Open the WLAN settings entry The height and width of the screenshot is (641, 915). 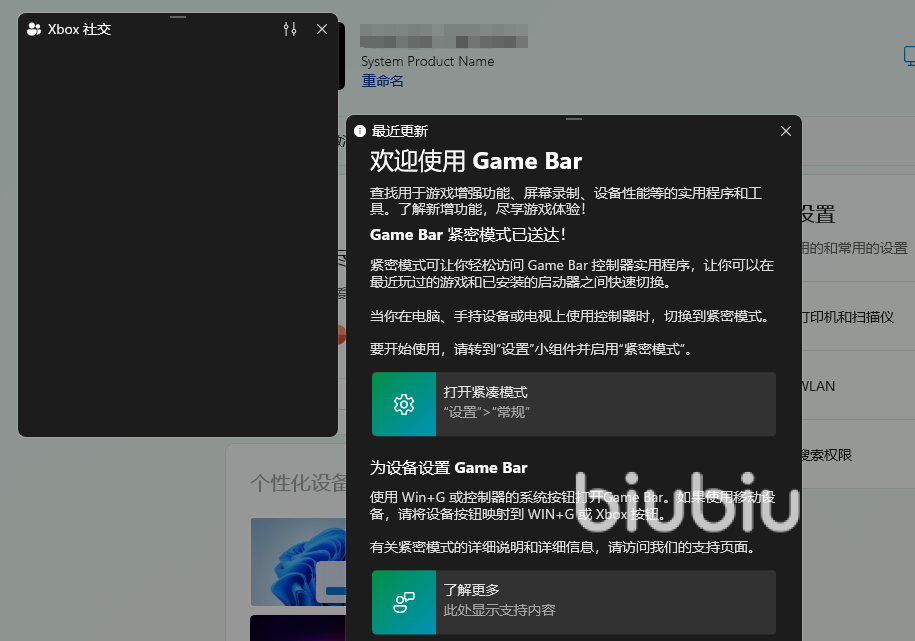(818, 386)
